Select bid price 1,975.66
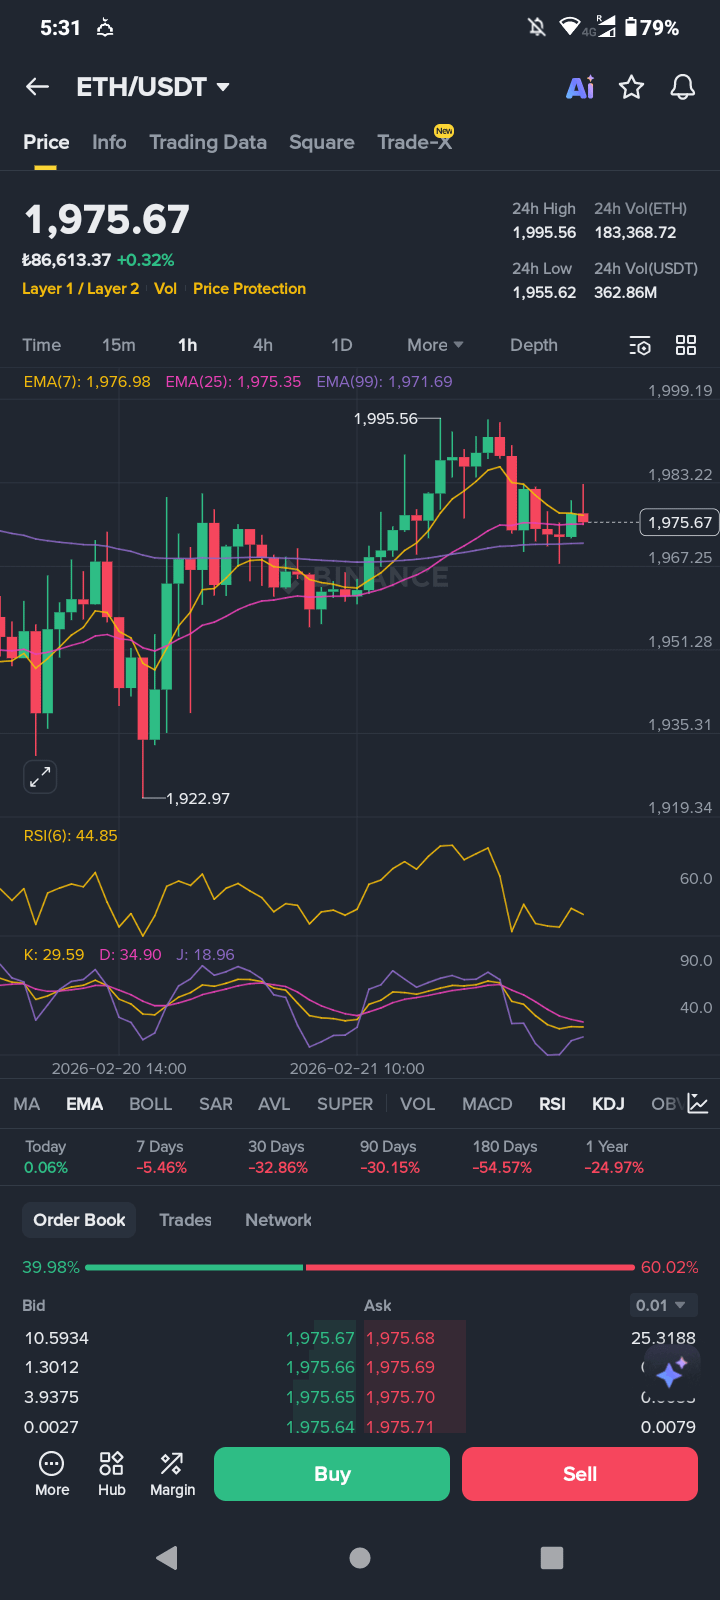The height and width of the screenshot is (1600, 720). coord(320,1367)
